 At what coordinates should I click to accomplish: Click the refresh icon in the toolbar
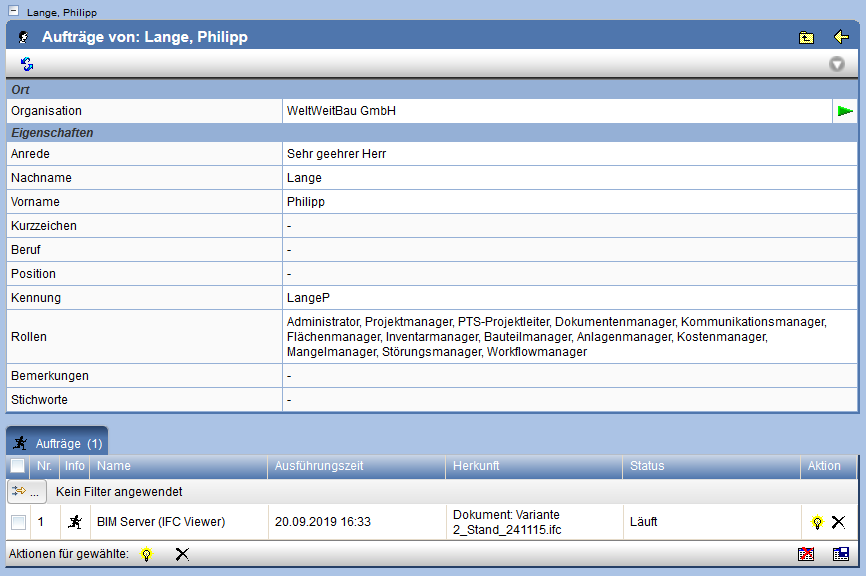(x=27, y=64)
